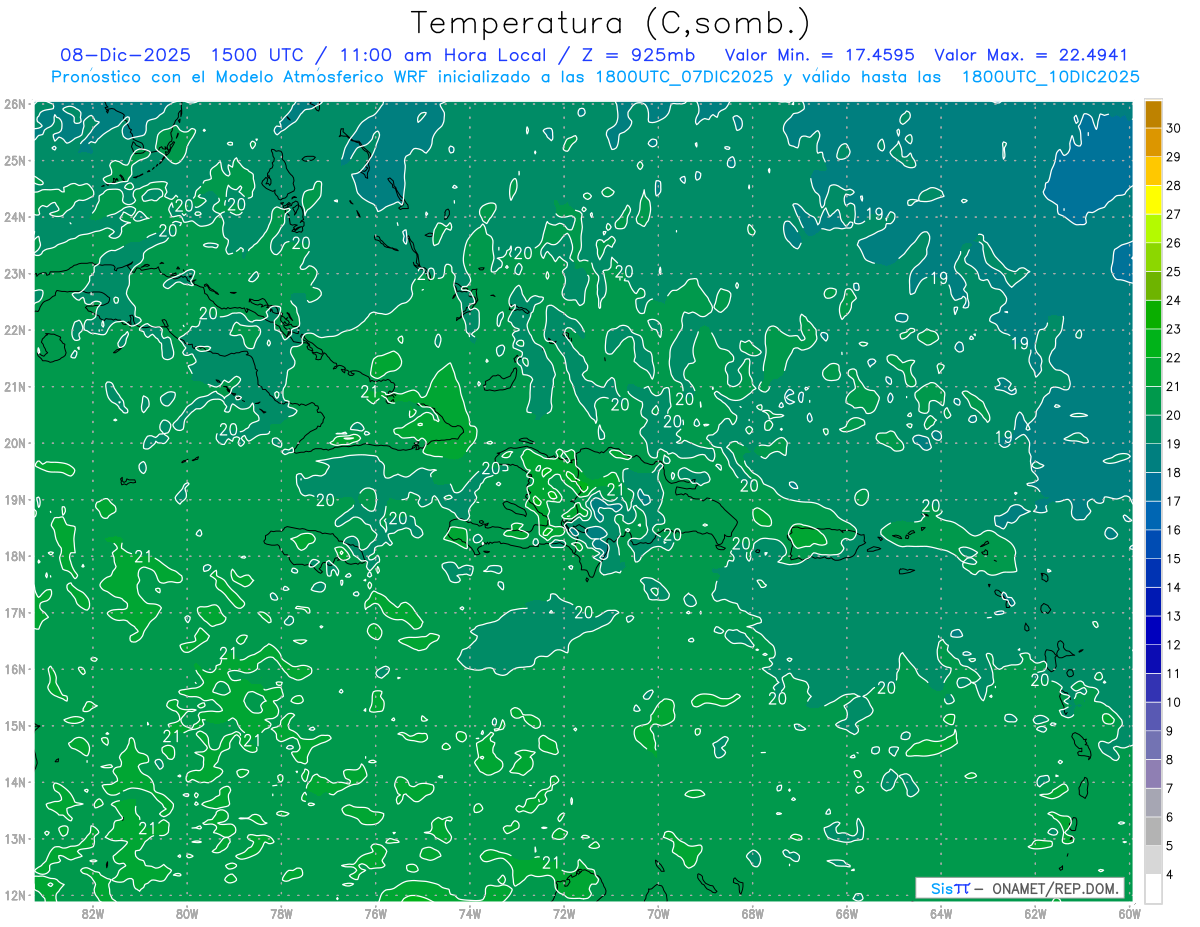Click the '17' color scale label
This screenshot has width=1200, height=927.
point(1174,501)
